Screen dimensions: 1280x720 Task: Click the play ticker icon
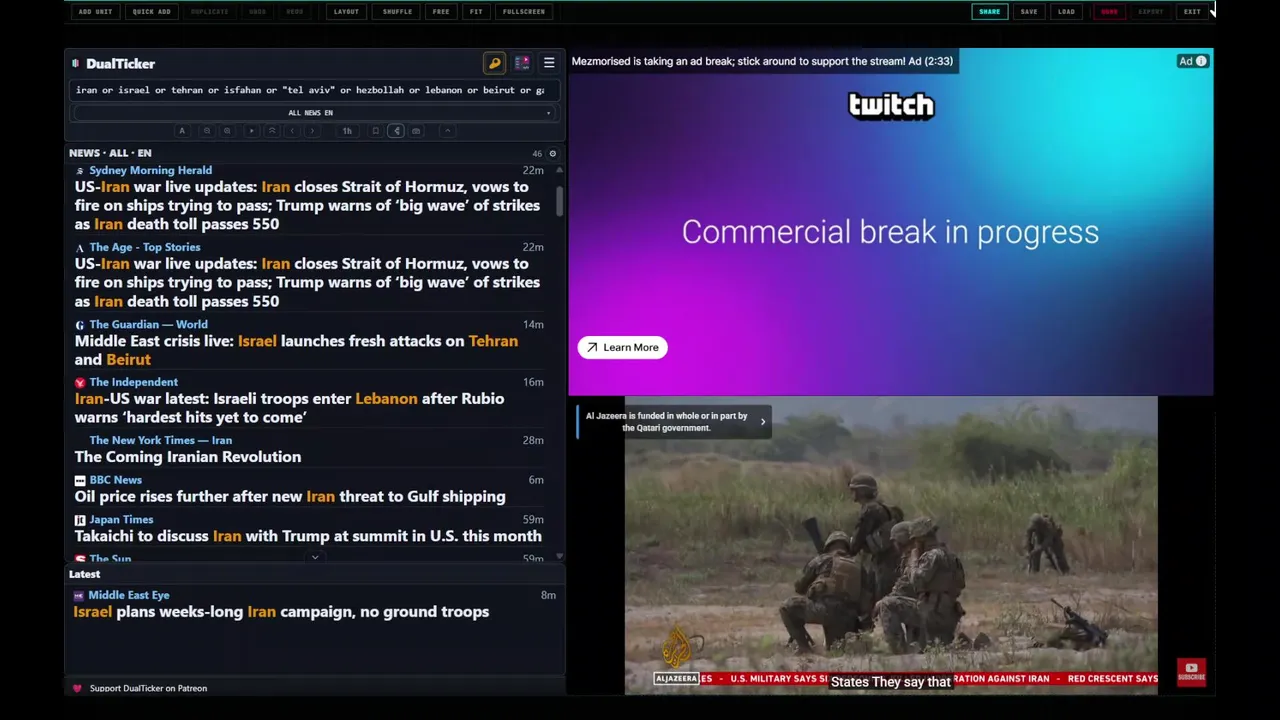click(x=251, y=131)
